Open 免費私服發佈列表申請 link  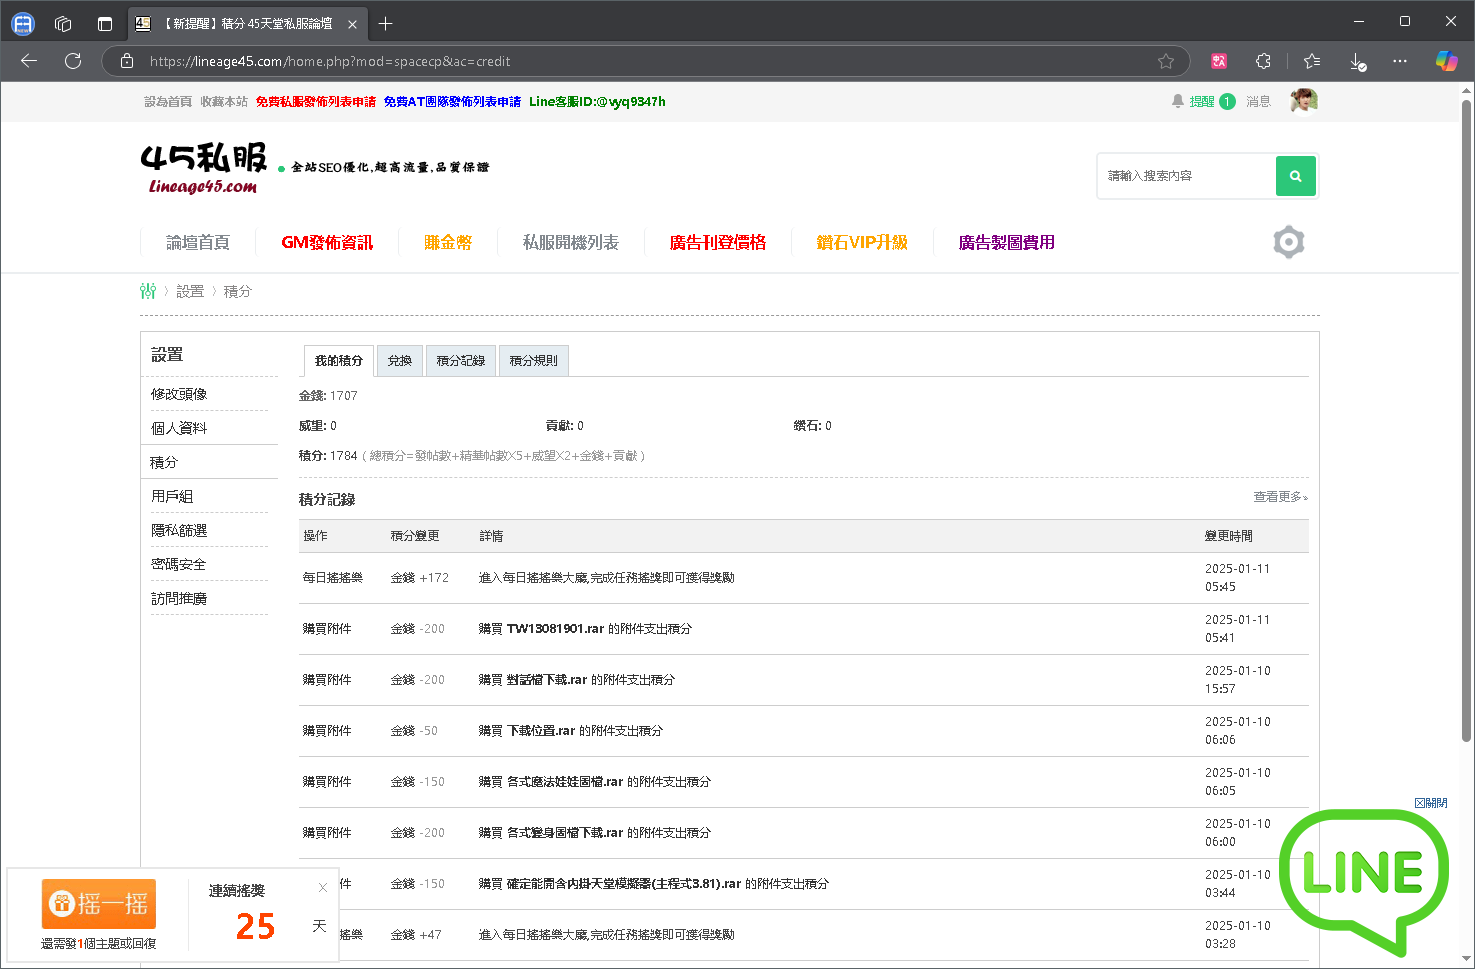[x=316, y=101]
